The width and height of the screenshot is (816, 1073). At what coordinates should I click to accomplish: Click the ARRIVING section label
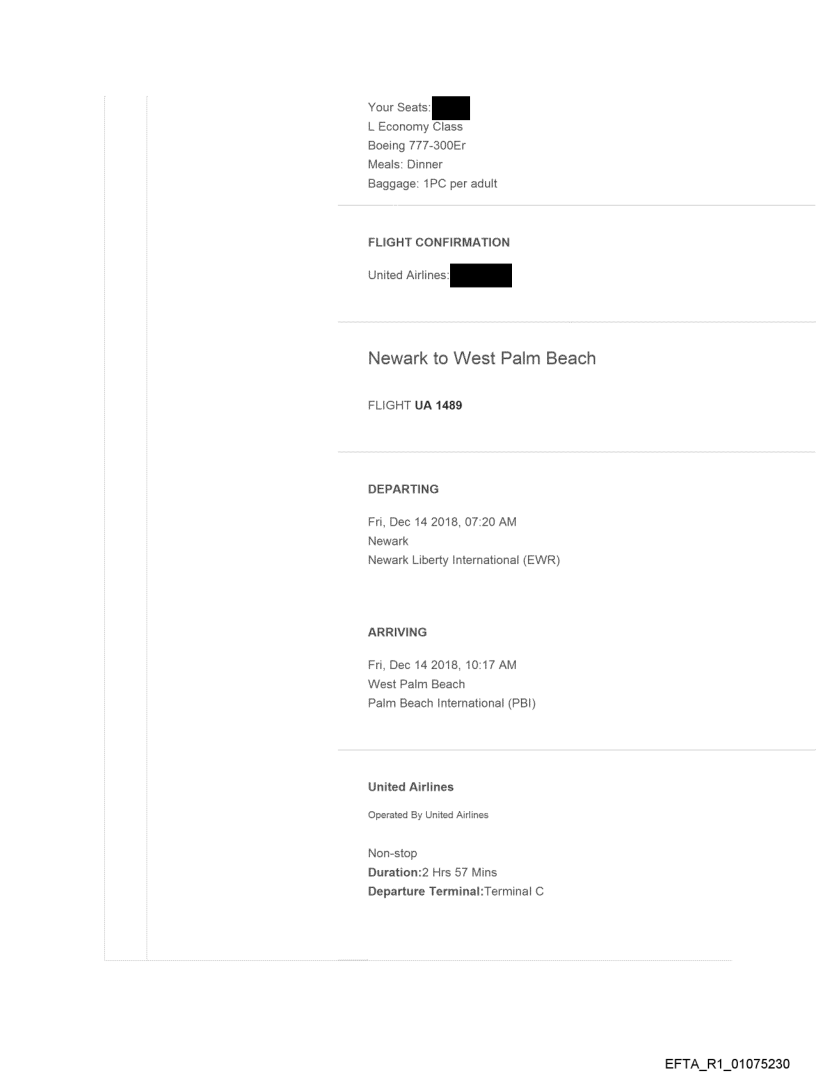[397, 632]
